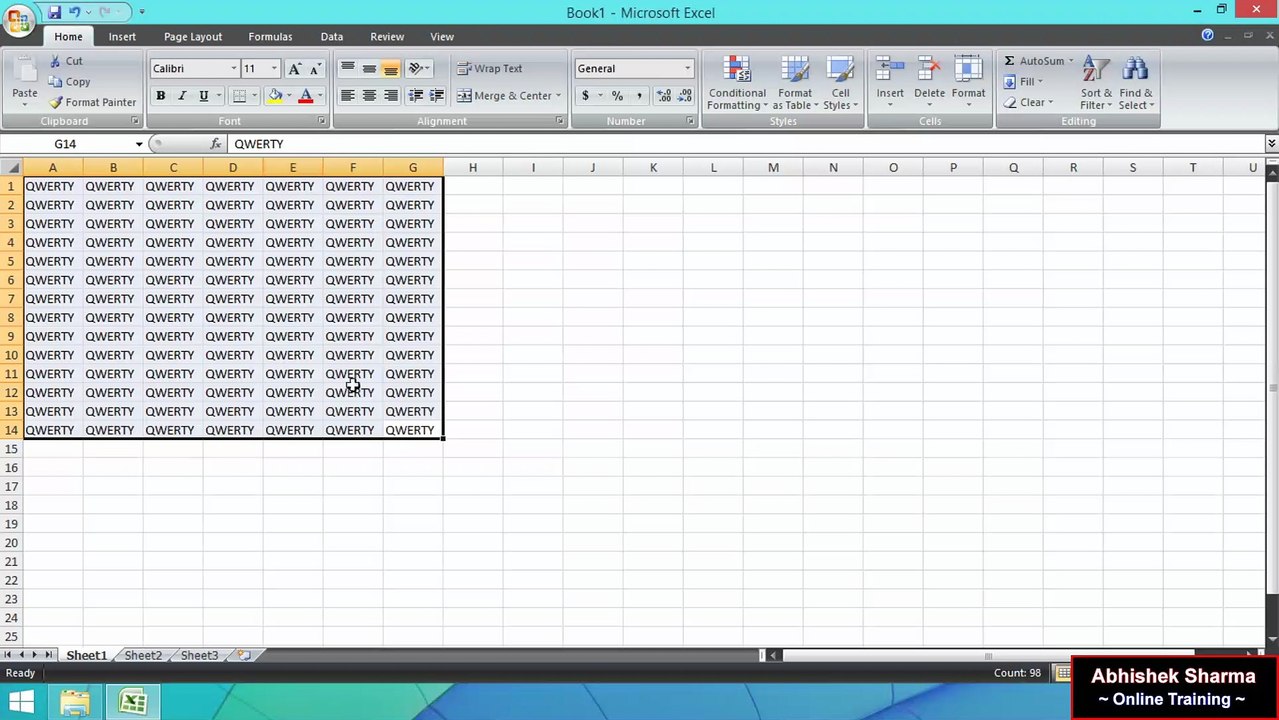Viewport: 1279px width, 720px height.
Task: Open Format as Table gallery
Action: pos(795,84)
